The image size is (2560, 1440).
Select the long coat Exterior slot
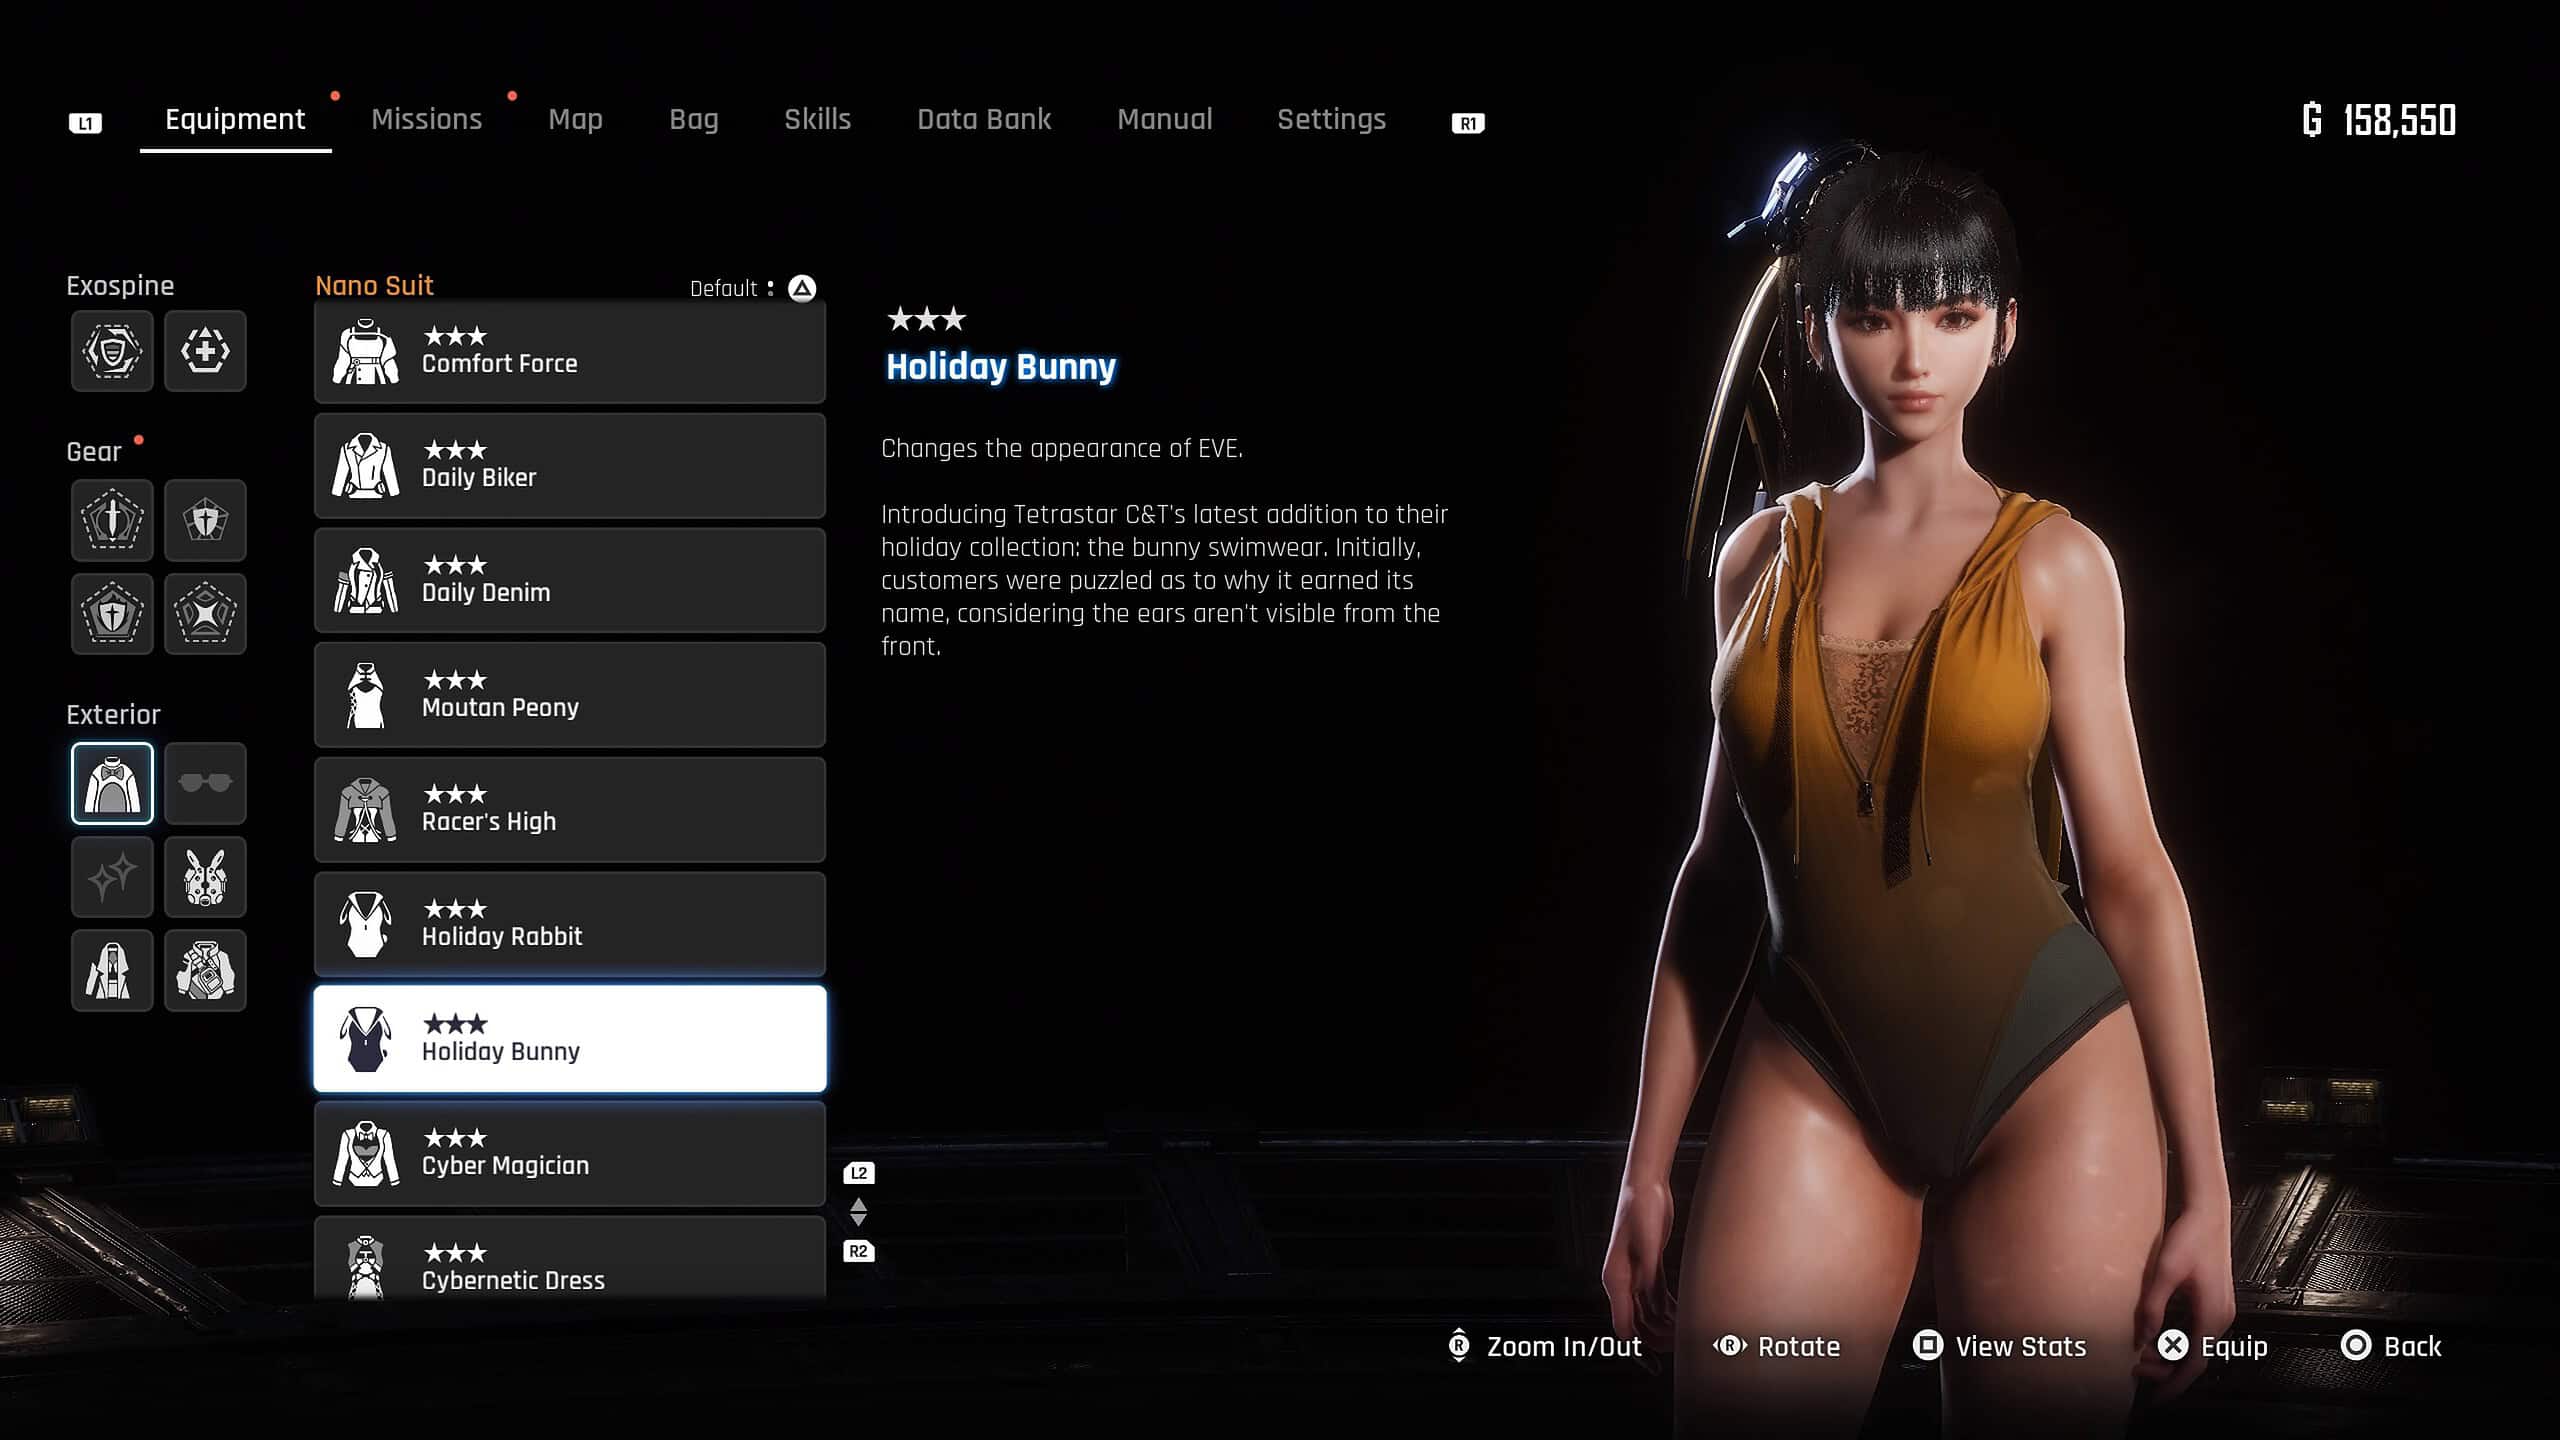(112, 970)
